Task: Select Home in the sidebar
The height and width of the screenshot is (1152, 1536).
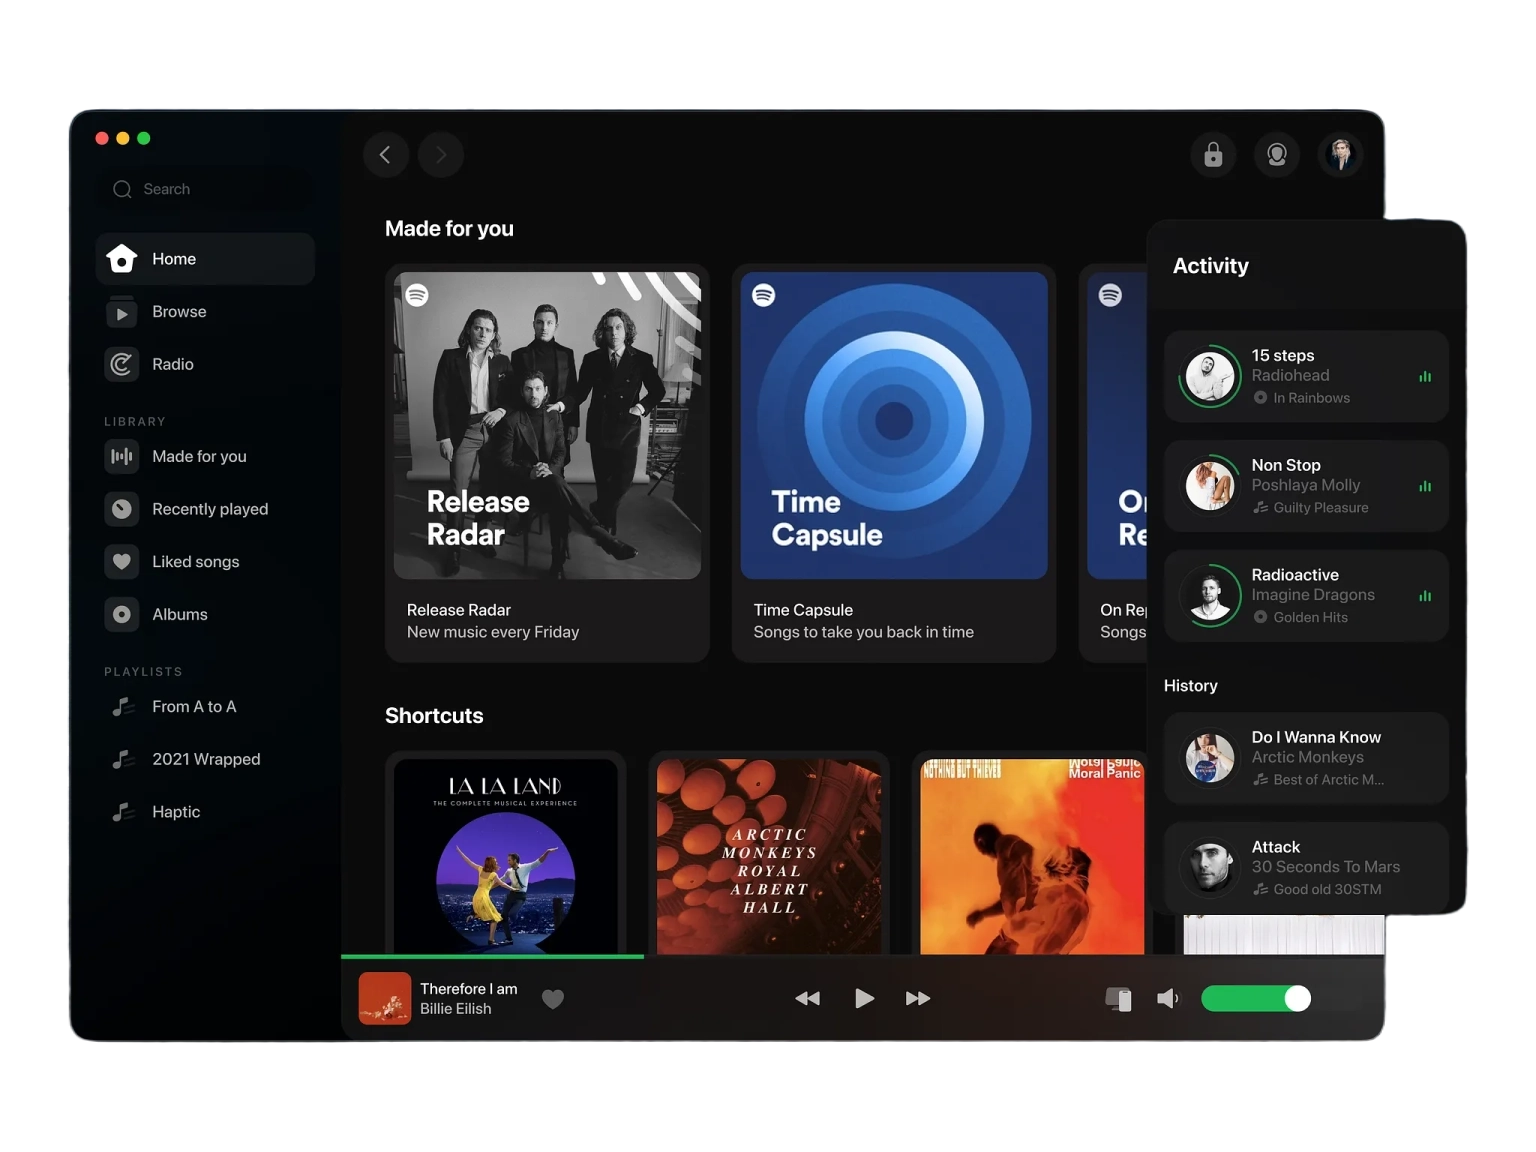Action: point(205,259)
